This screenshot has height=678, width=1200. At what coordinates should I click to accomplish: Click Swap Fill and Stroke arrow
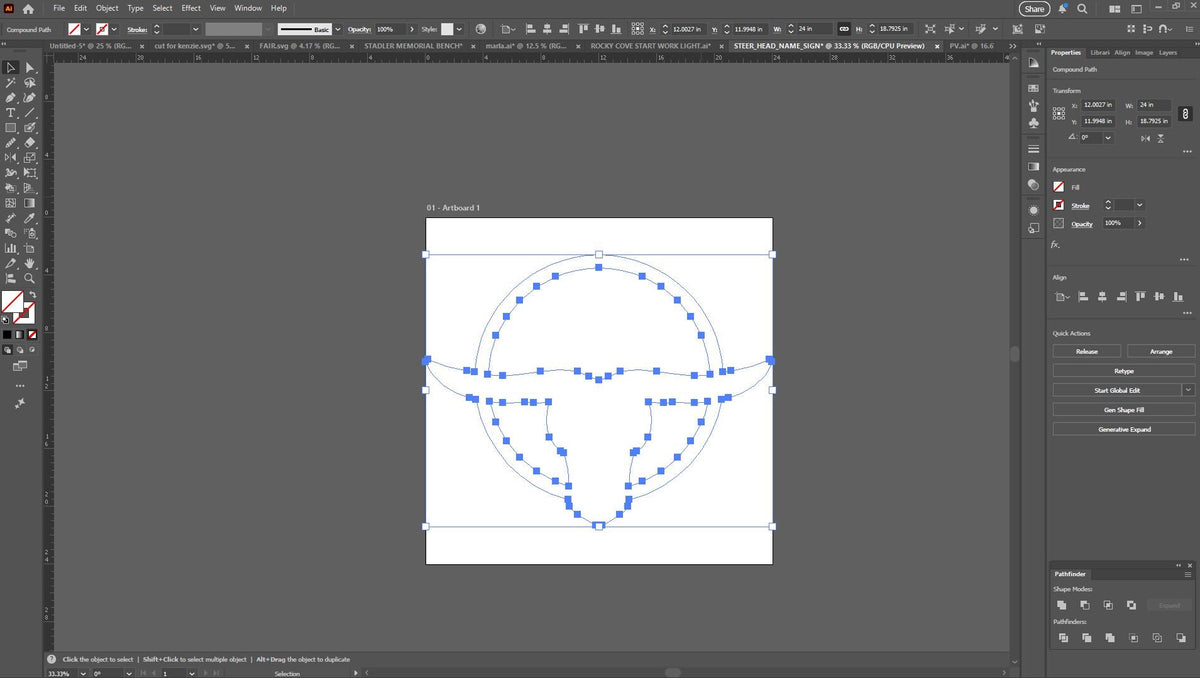[x=33, y=294]
